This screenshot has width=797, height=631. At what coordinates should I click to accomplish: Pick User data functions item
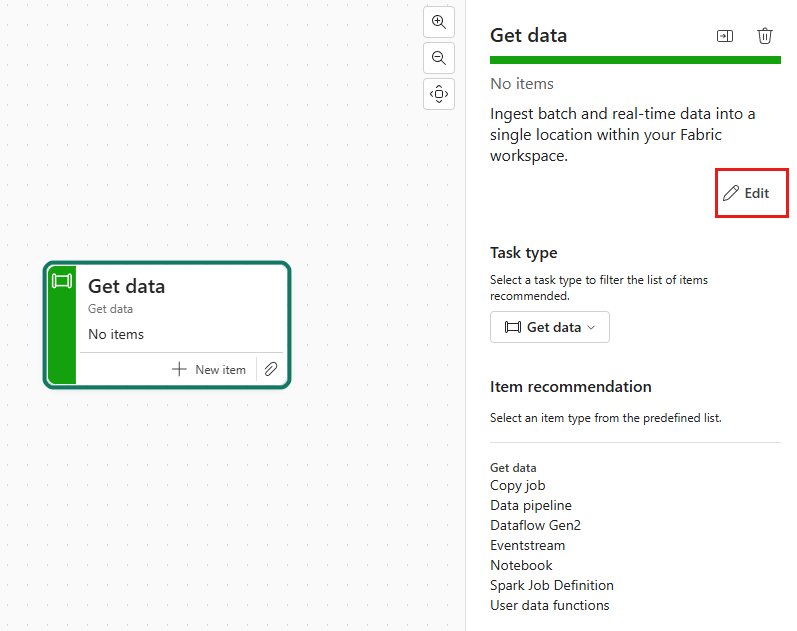coord(550,606)
